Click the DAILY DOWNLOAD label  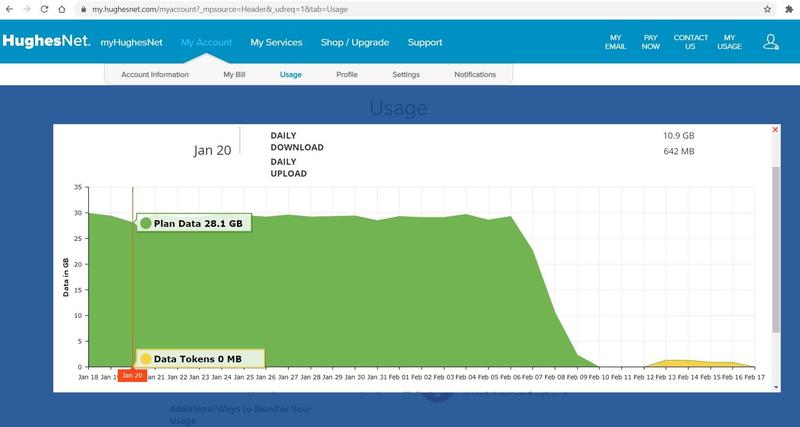297,141
